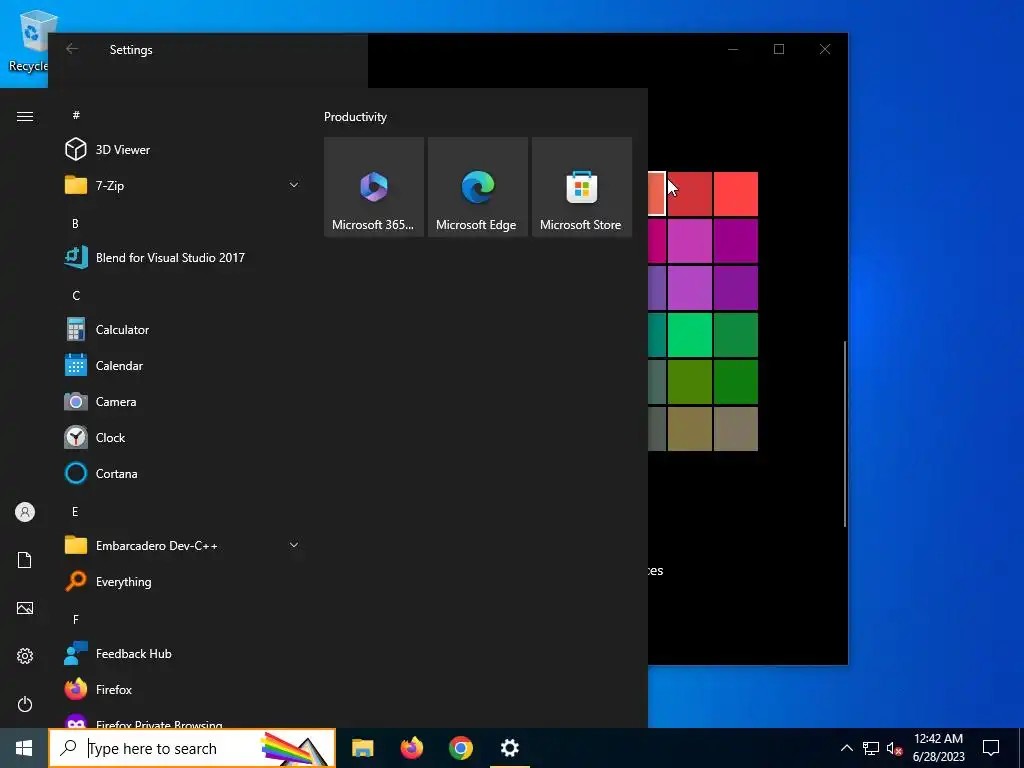Open the Recycle Bin desktop icon
Screen dimensions: 1024x768
[x=28, y=41]
